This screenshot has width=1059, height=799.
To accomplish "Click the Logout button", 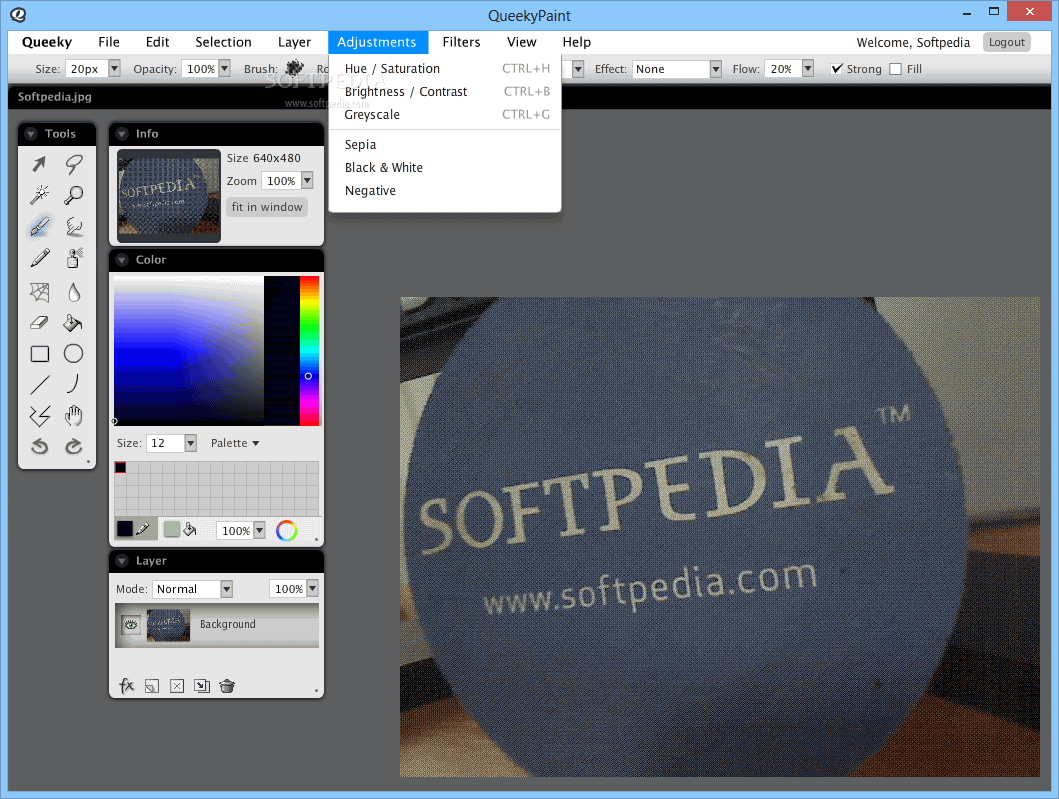I will click(1006, 42).
